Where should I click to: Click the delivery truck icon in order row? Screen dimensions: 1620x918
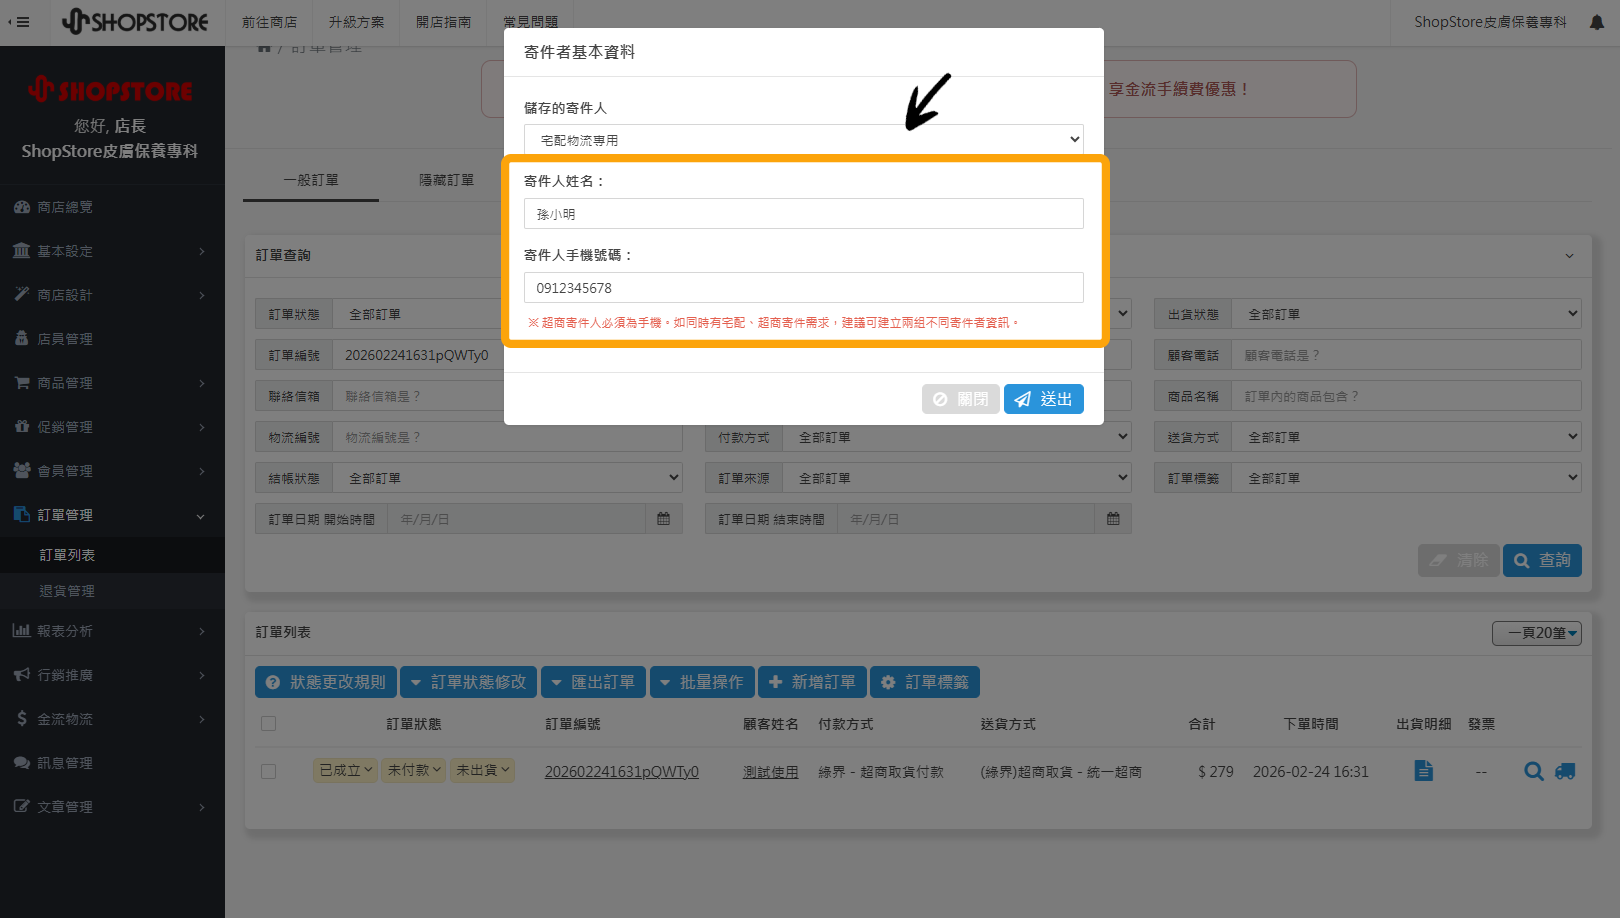1565,771
